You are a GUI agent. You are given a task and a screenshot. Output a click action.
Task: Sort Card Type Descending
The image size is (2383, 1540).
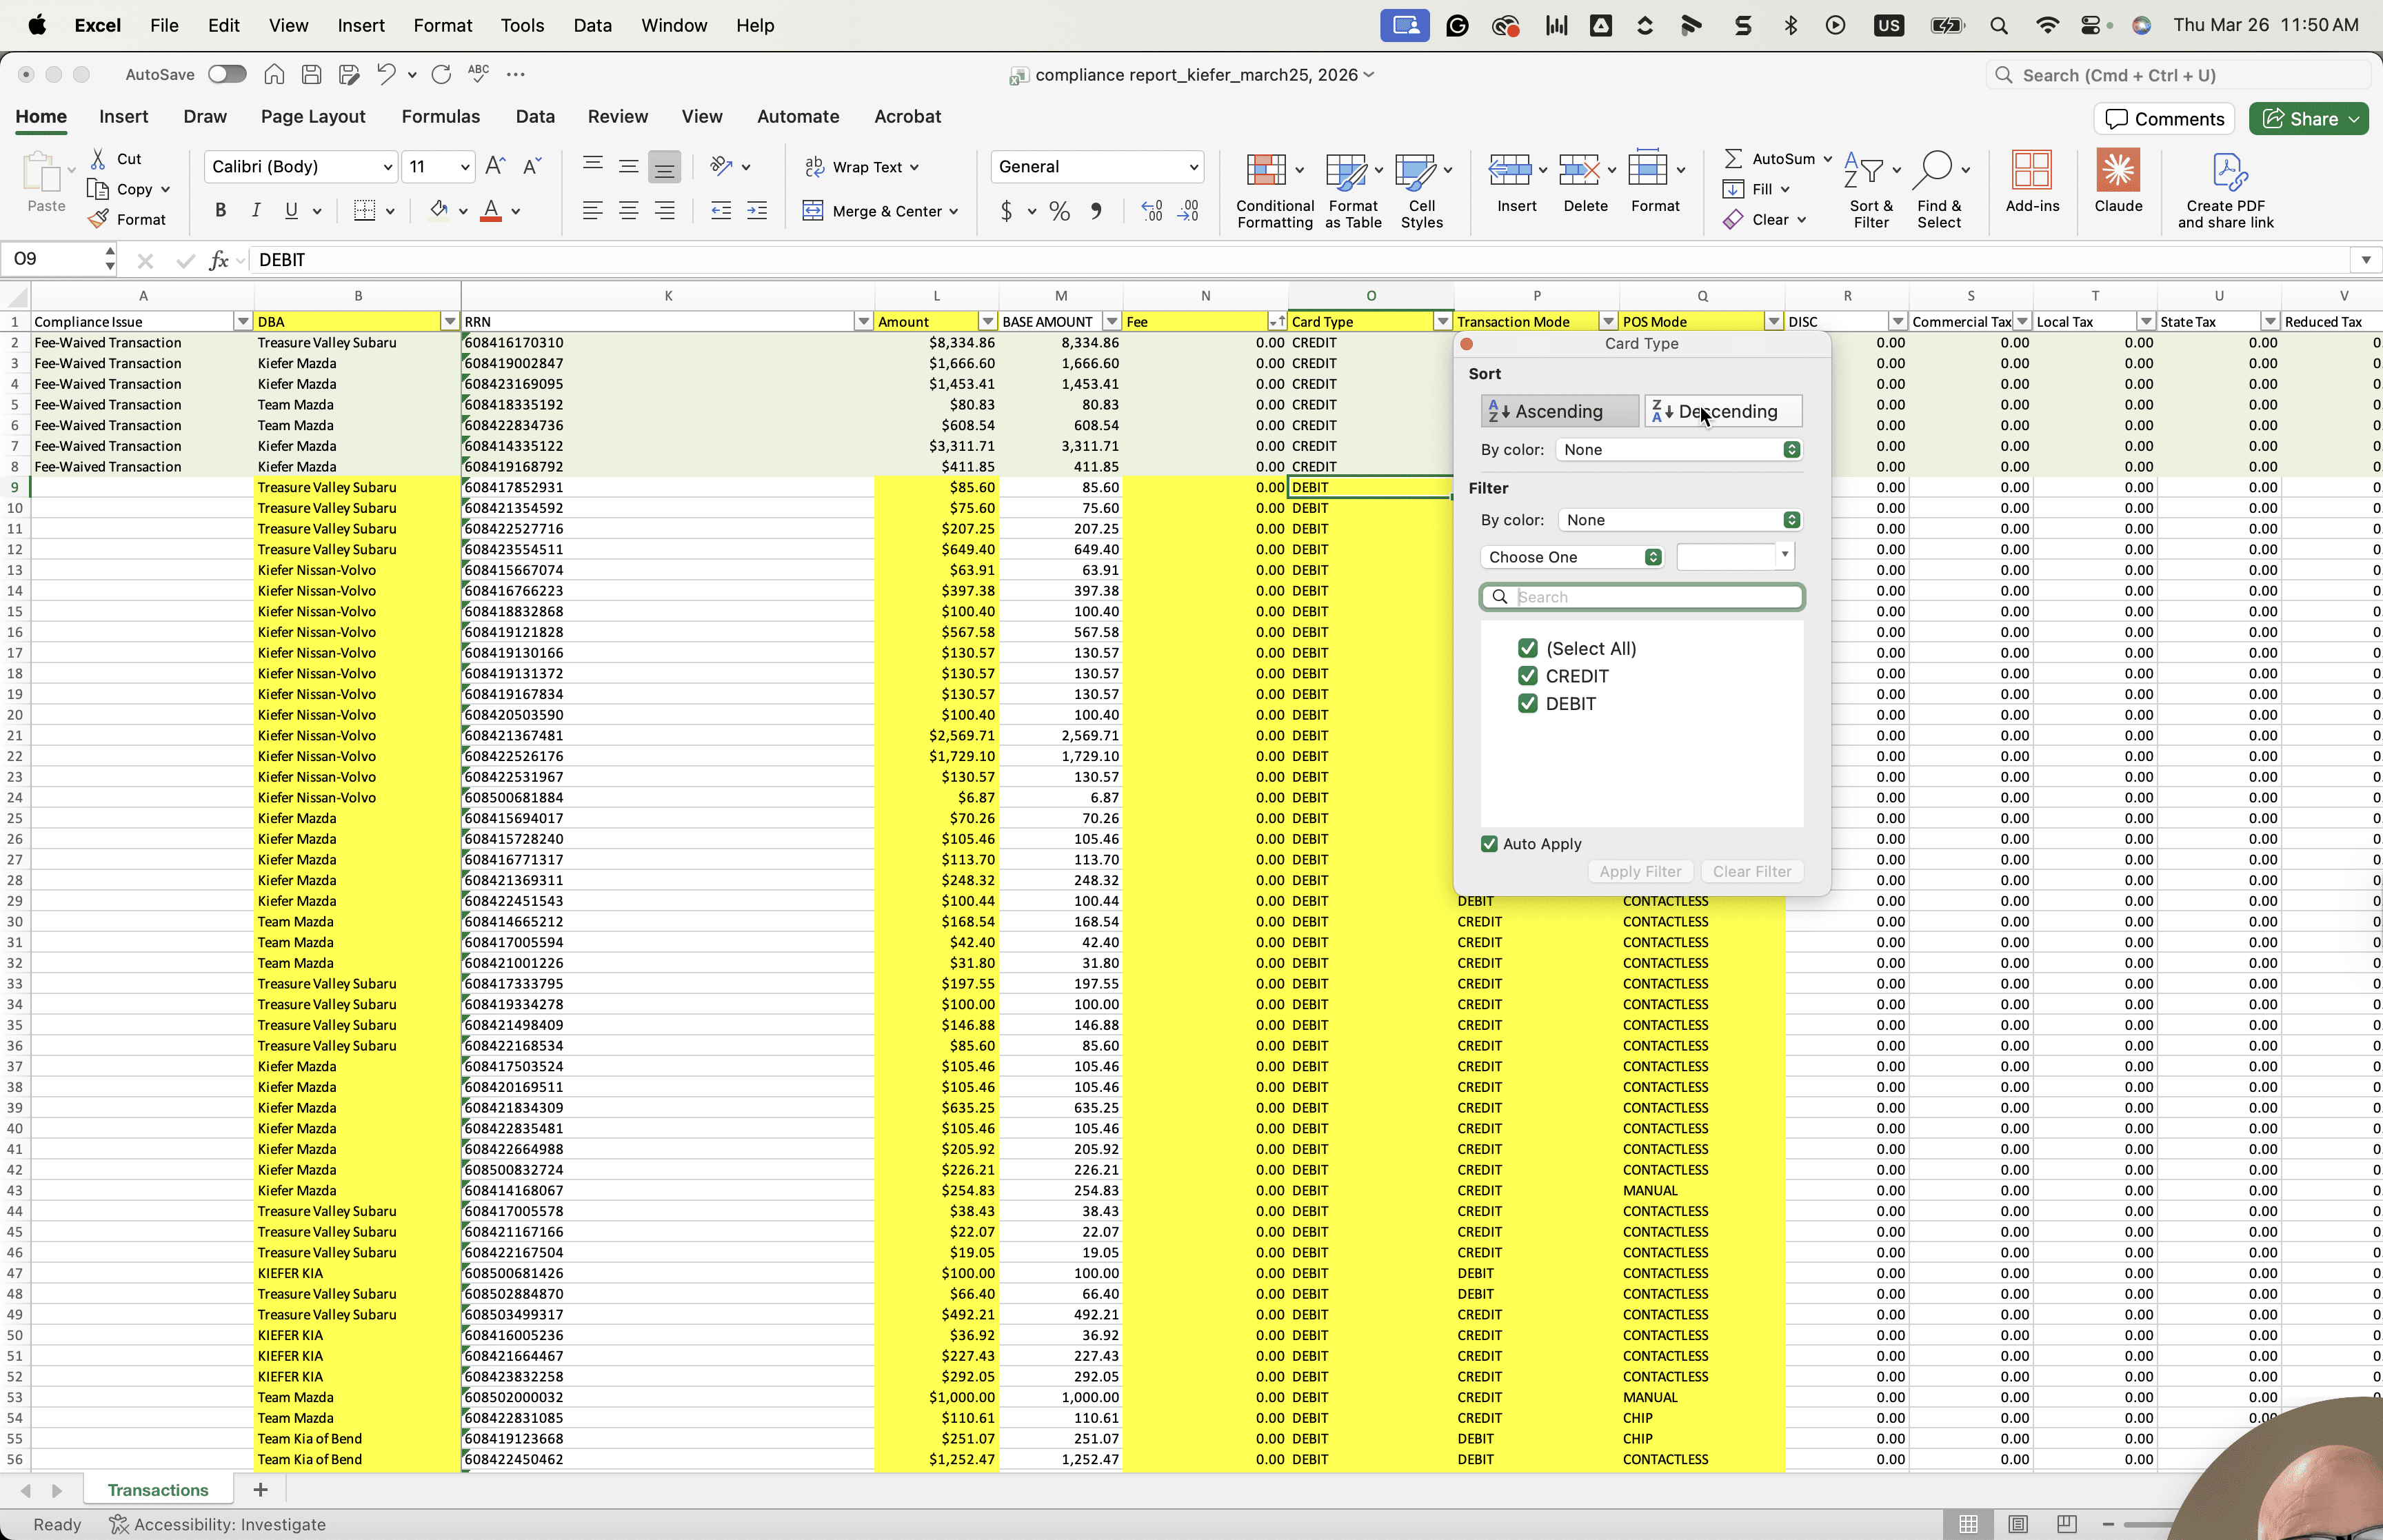point(1723,411)
